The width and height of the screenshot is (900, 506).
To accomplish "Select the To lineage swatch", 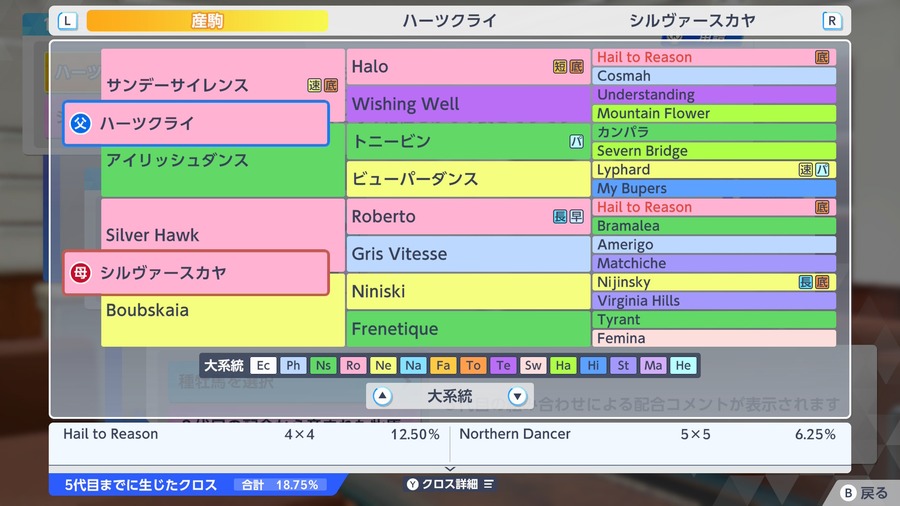I will pyautogui.click(x=473, y=365).
